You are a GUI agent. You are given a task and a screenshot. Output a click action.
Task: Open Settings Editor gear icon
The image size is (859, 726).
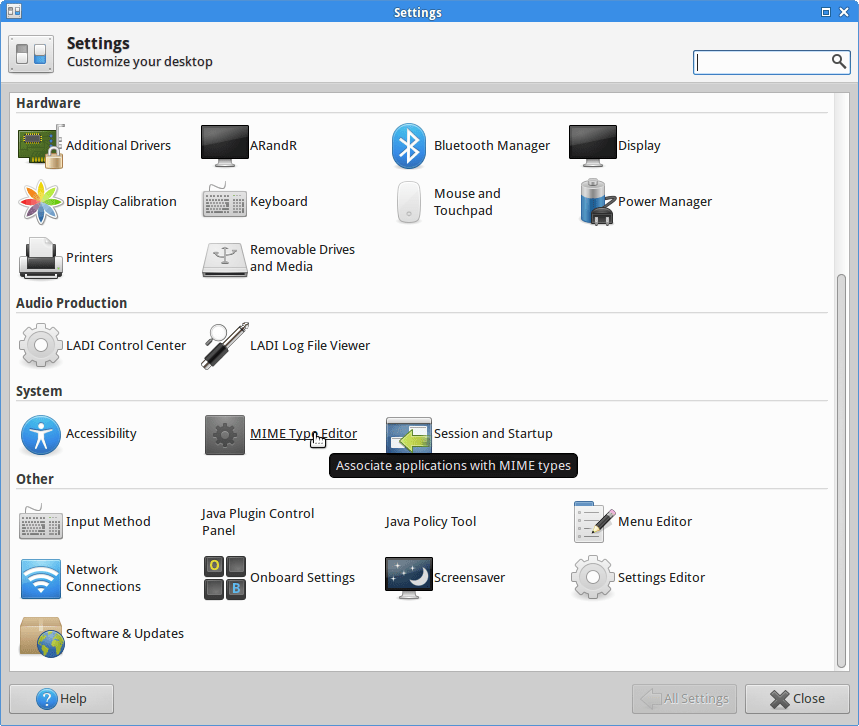click(x=593, y=578)
